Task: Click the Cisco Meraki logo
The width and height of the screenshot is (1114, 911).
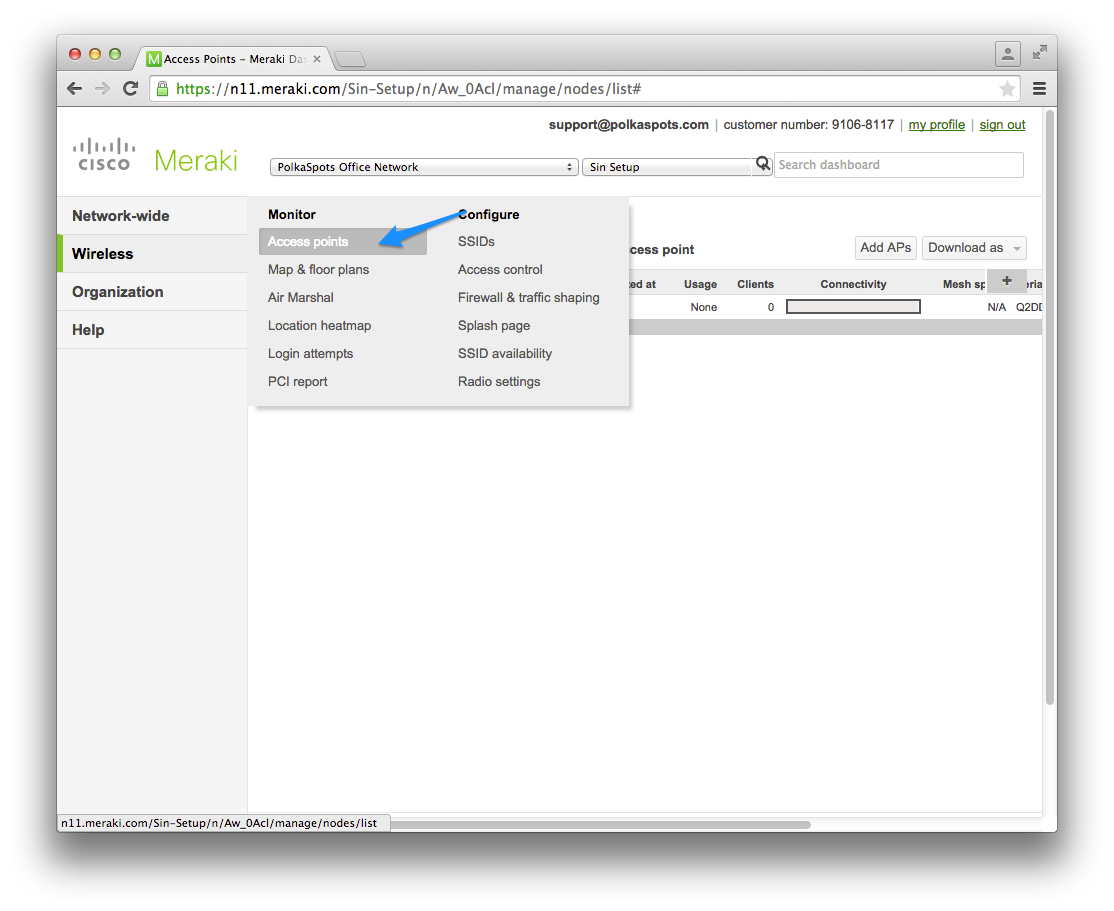Action: [x=155, y=156]
